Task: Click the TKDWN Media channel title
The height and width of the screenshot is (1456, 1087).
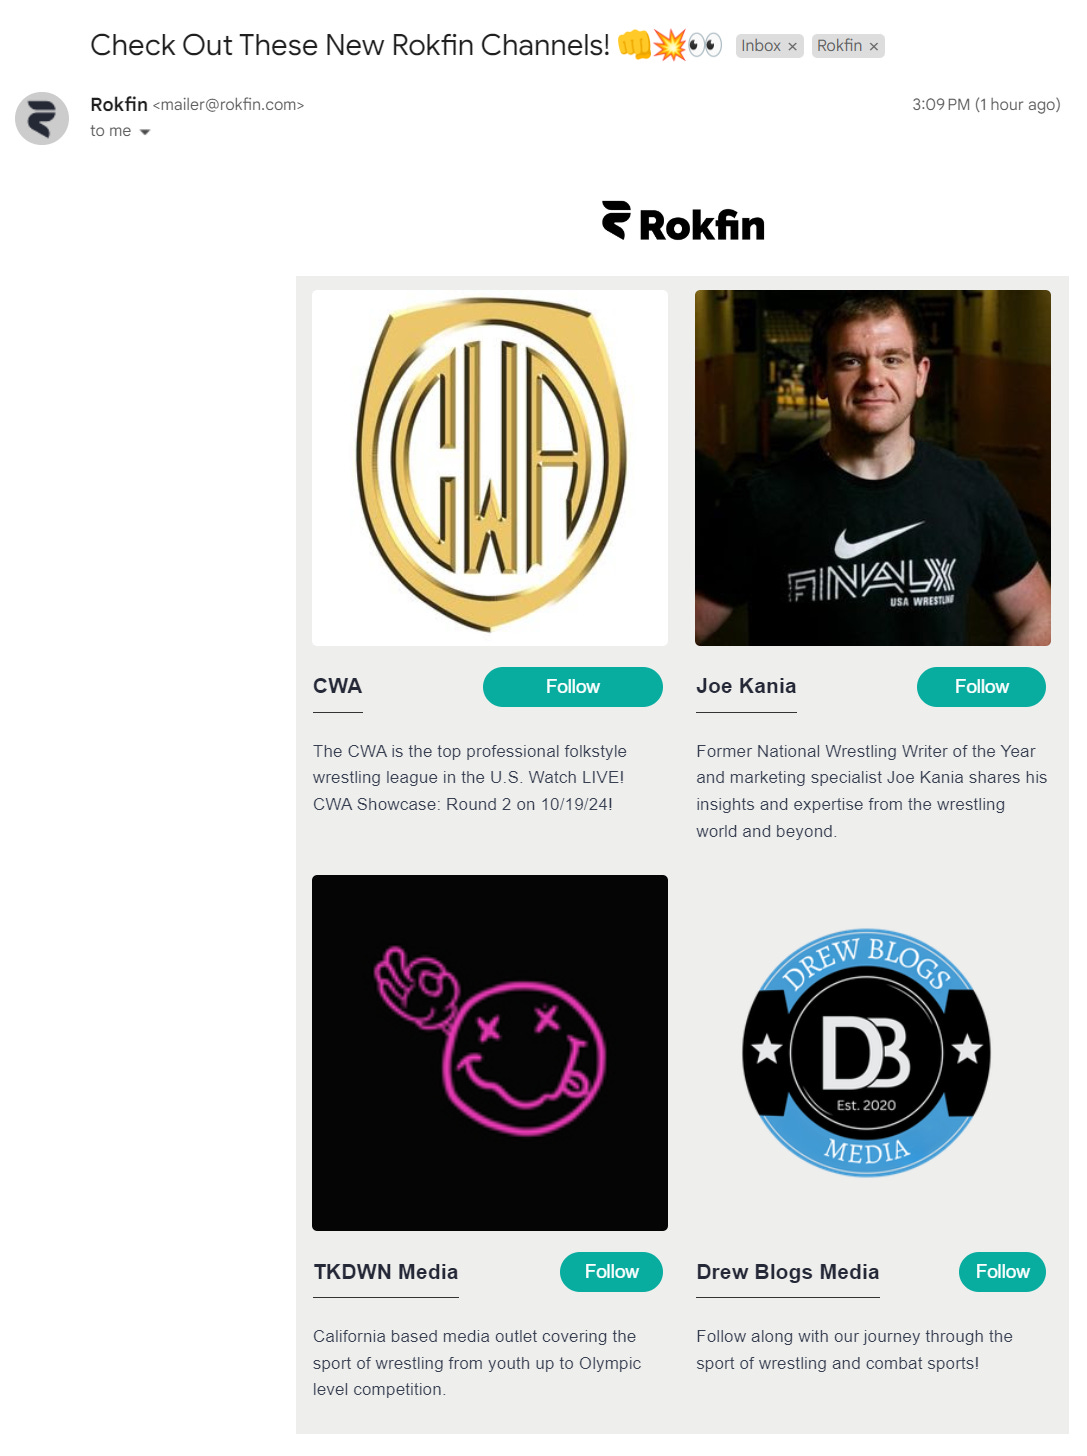Action: pyautogui.click(x=386, y=1272)
